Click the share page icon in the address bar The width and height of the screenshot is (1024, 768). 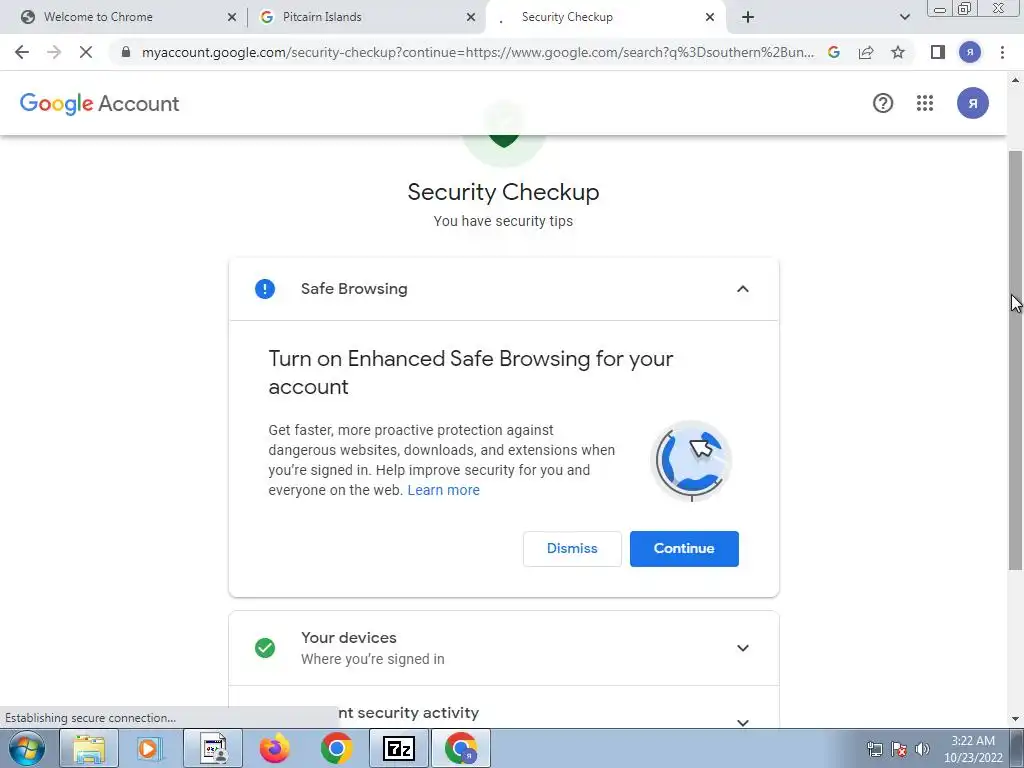[x=866, y=52]
